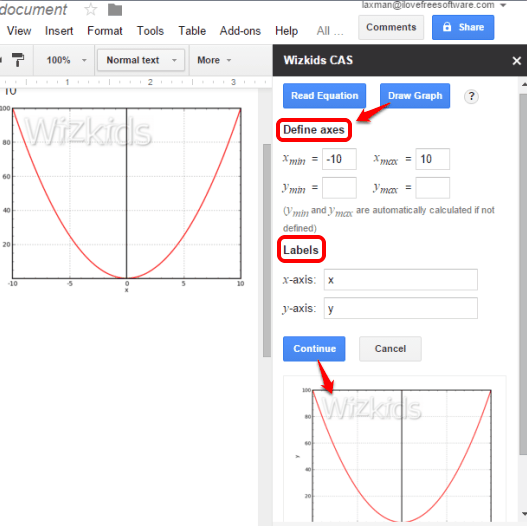This screenshot has height=526, width=527.
Task: Click the sidebar scroll-down arrow
Action: (524, 514)
